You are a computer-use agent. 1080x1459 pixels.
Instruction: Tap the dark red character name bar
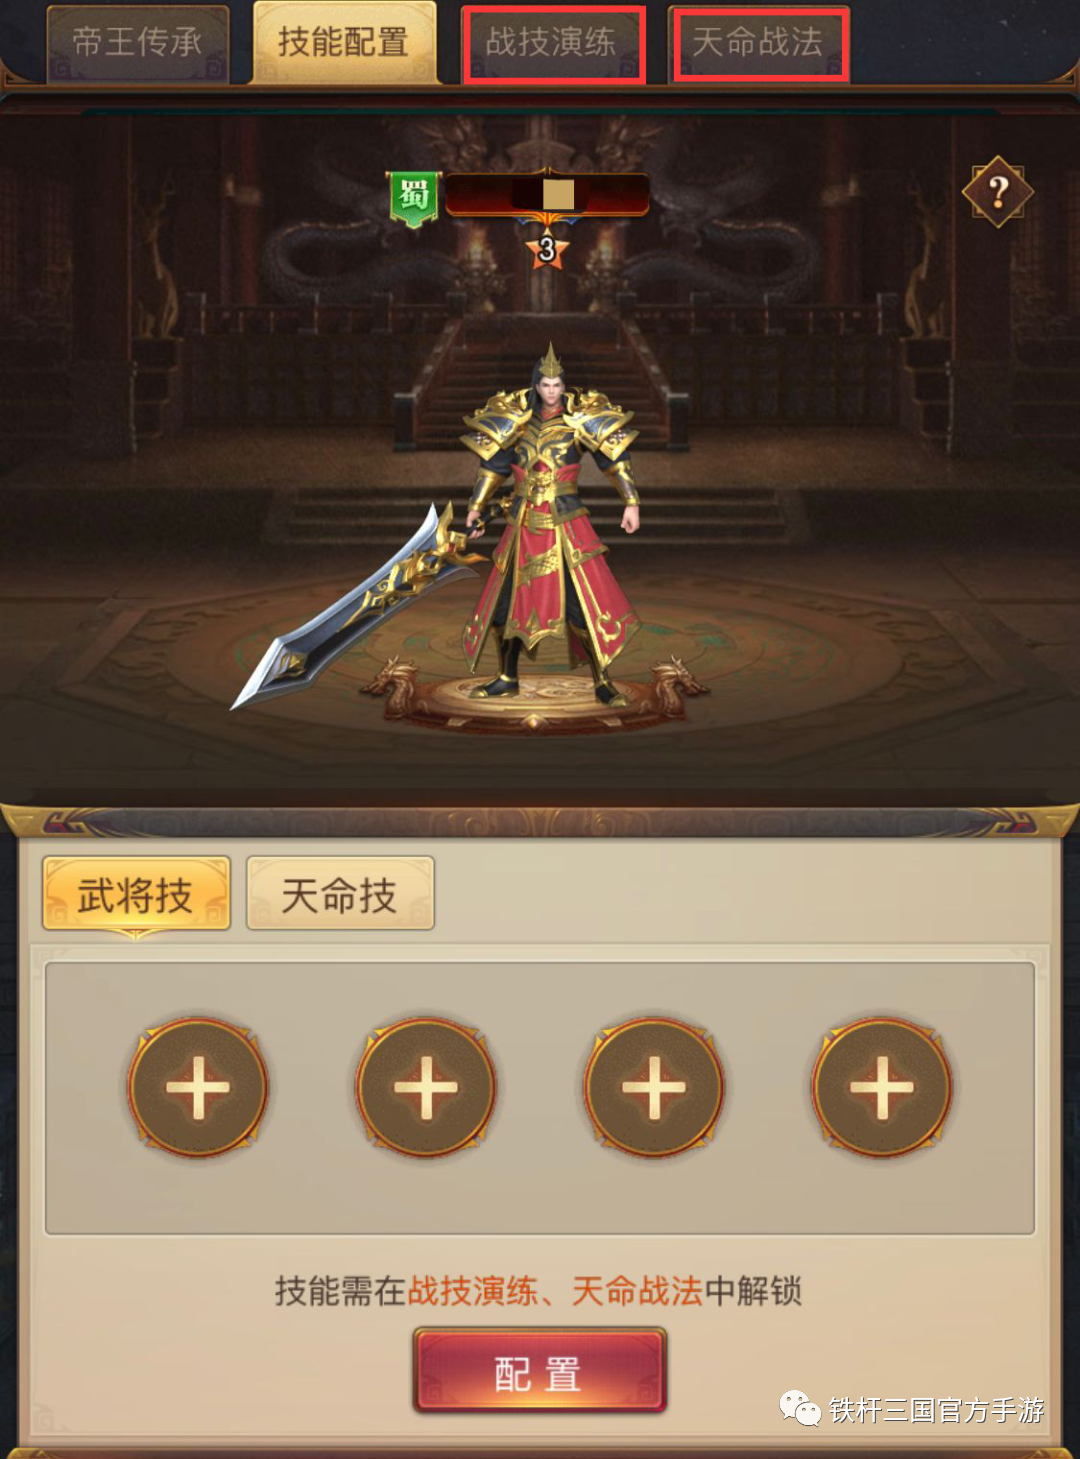547,194
